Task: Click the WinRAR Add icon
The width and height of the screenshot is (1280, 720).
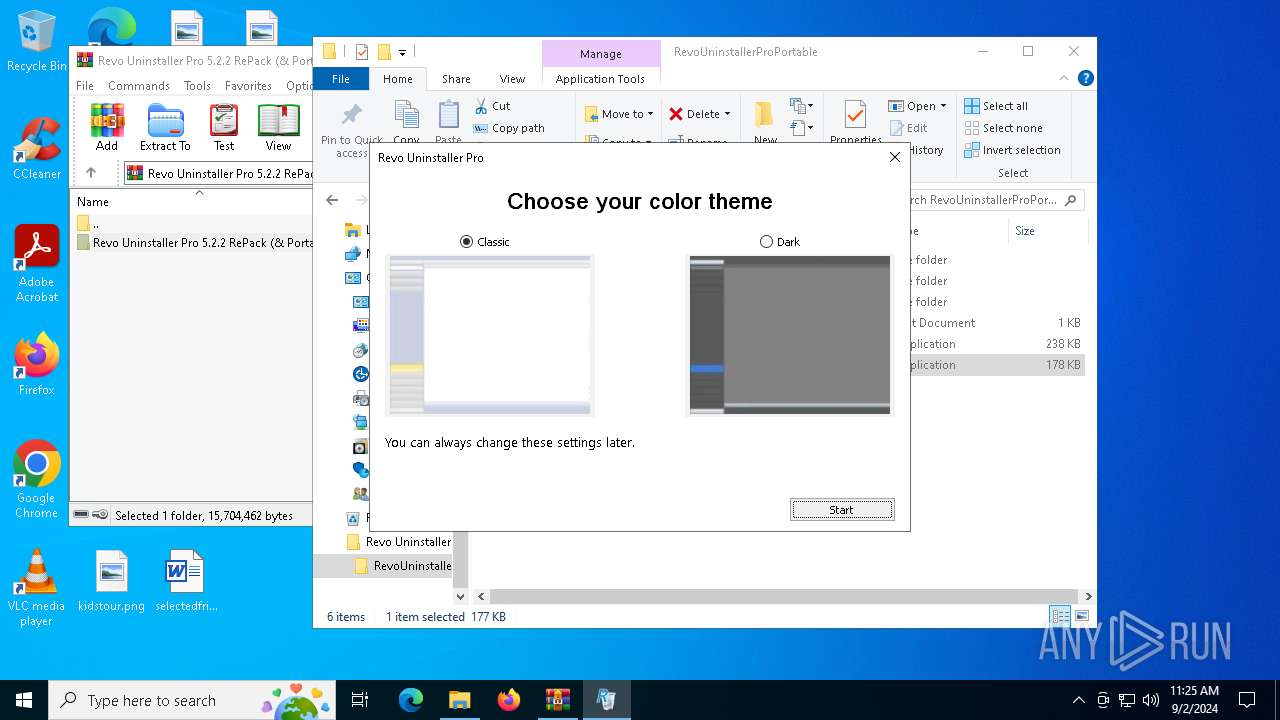Action: point(107,128)
